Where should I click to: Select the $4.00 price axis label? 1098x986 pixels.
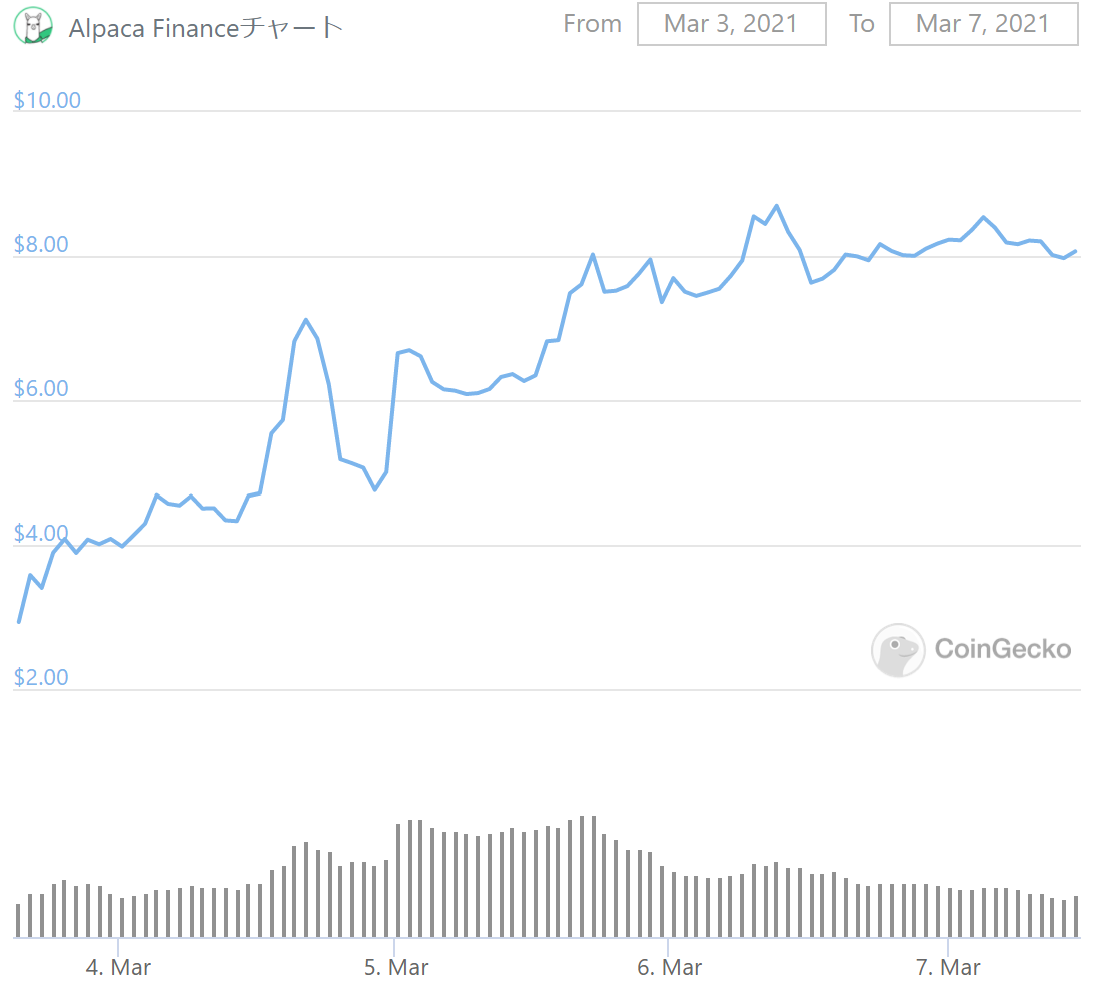click(x=41, y=533)
